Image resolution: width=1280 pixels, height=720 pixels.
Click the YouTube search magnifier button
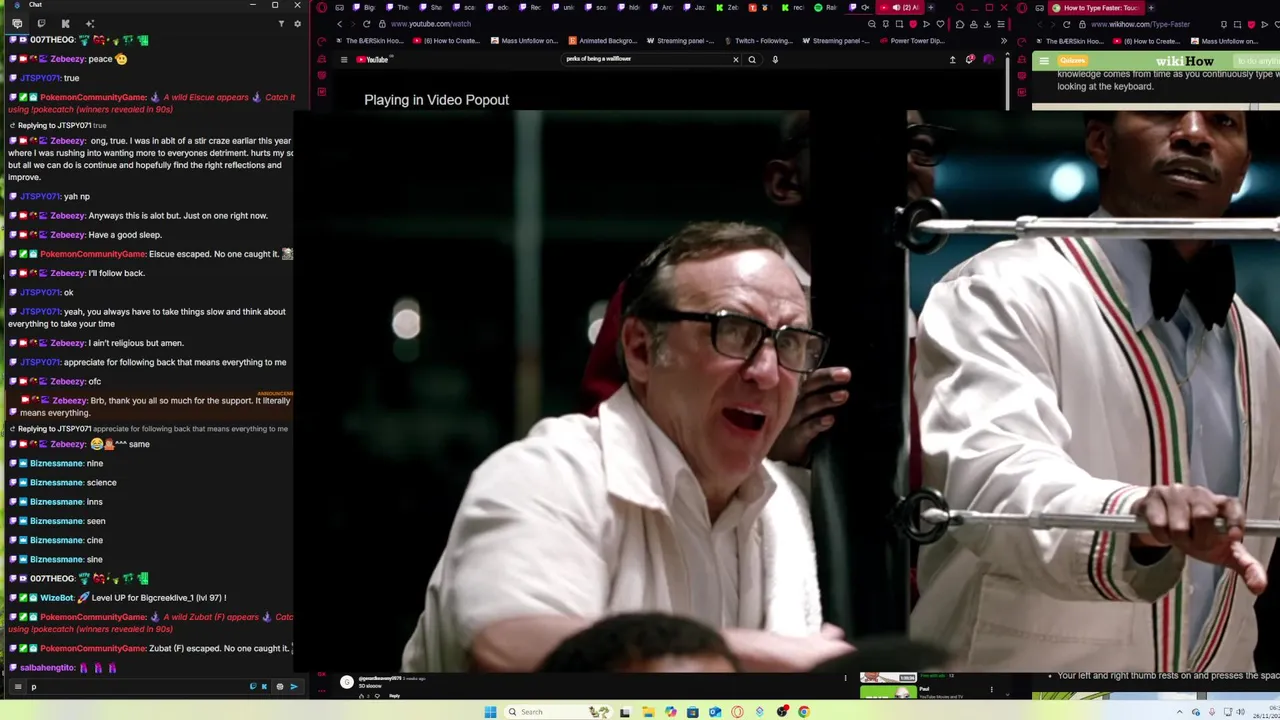[x=752, y=59]
